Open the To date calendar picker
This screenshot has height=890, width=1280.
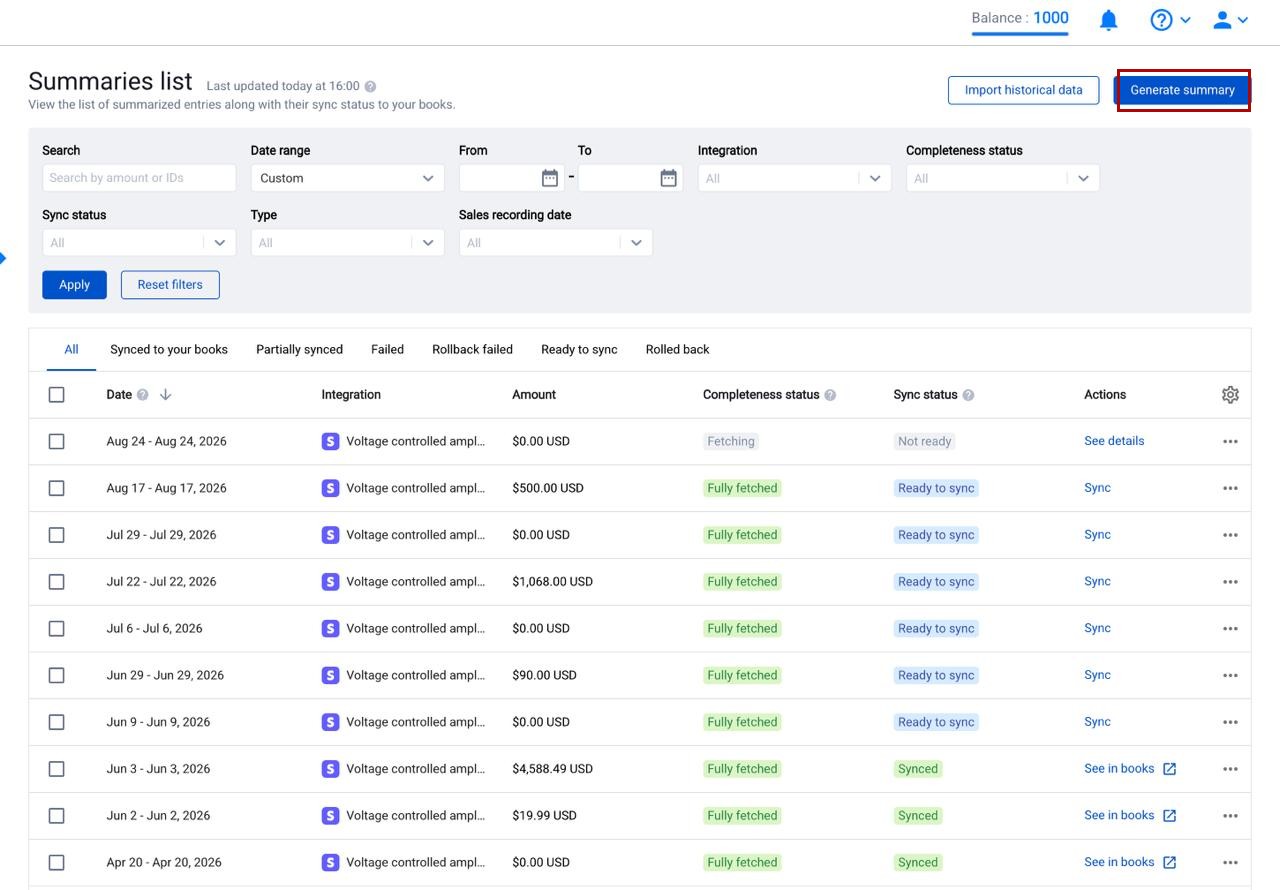pos(669,178)
